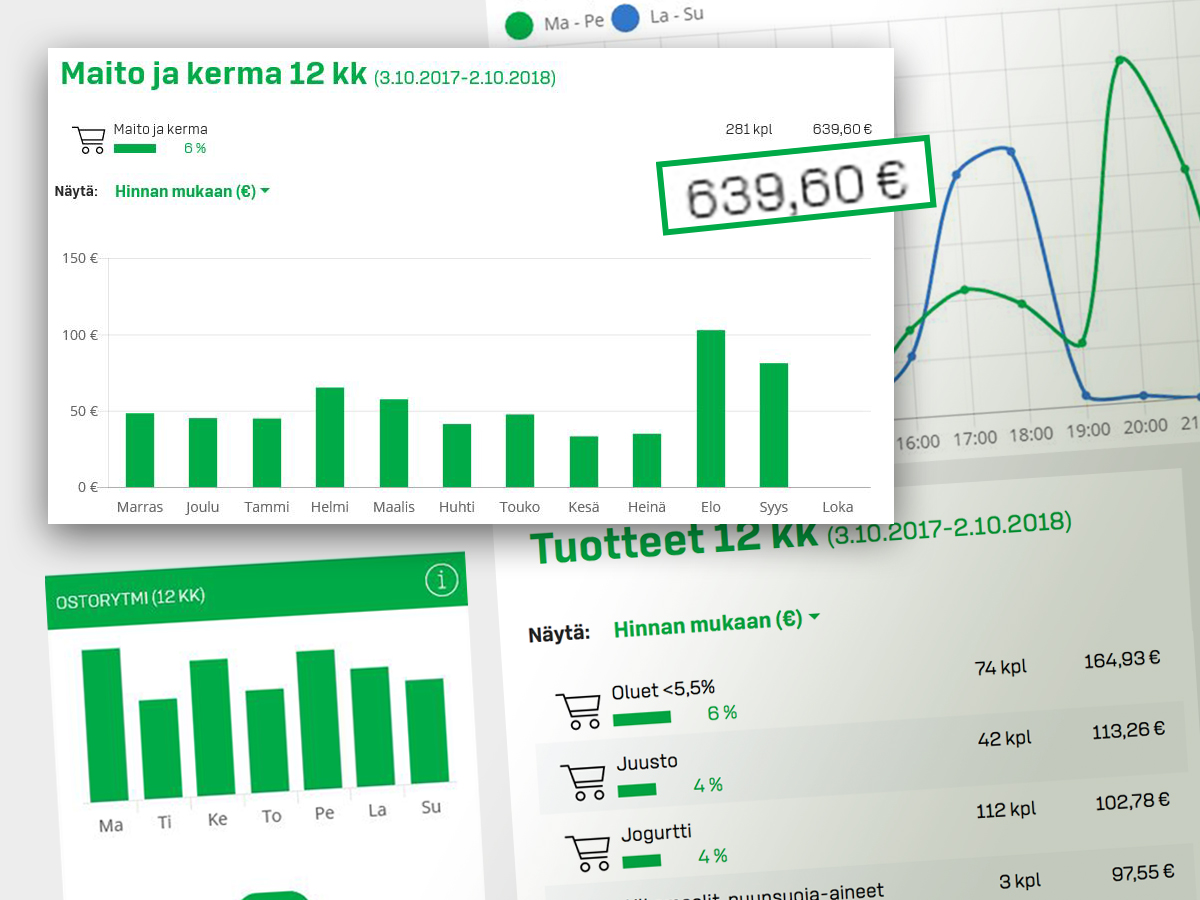The image size is (1200, 900).
Task: Select the Huhti bar in monthly chart
Action: pos(457,456)
